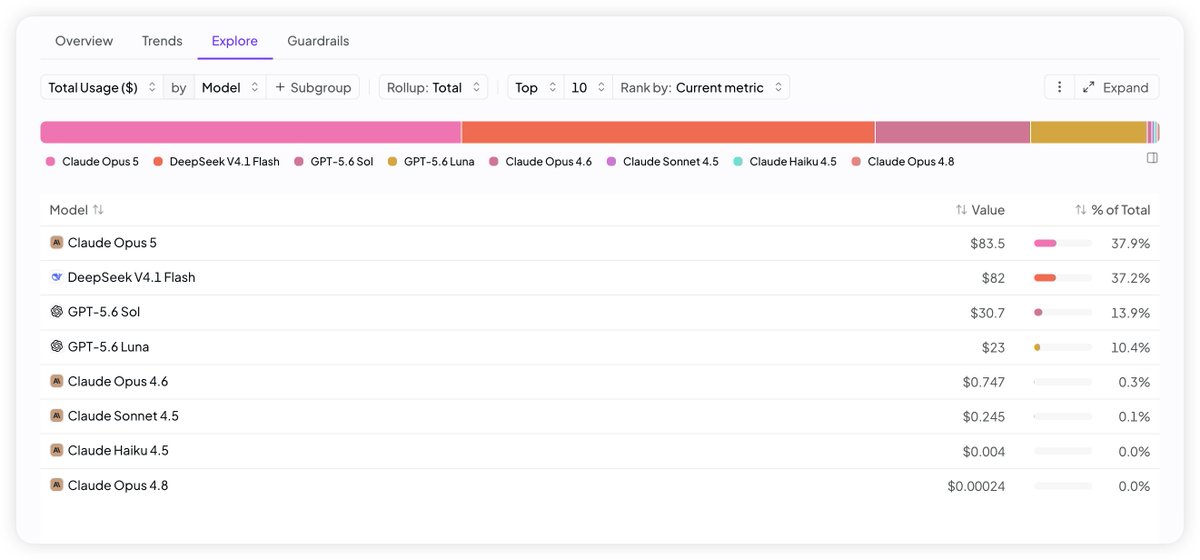
Task: Open the Total Usage ($) metric dropdown
Action: tap(102, 87)
